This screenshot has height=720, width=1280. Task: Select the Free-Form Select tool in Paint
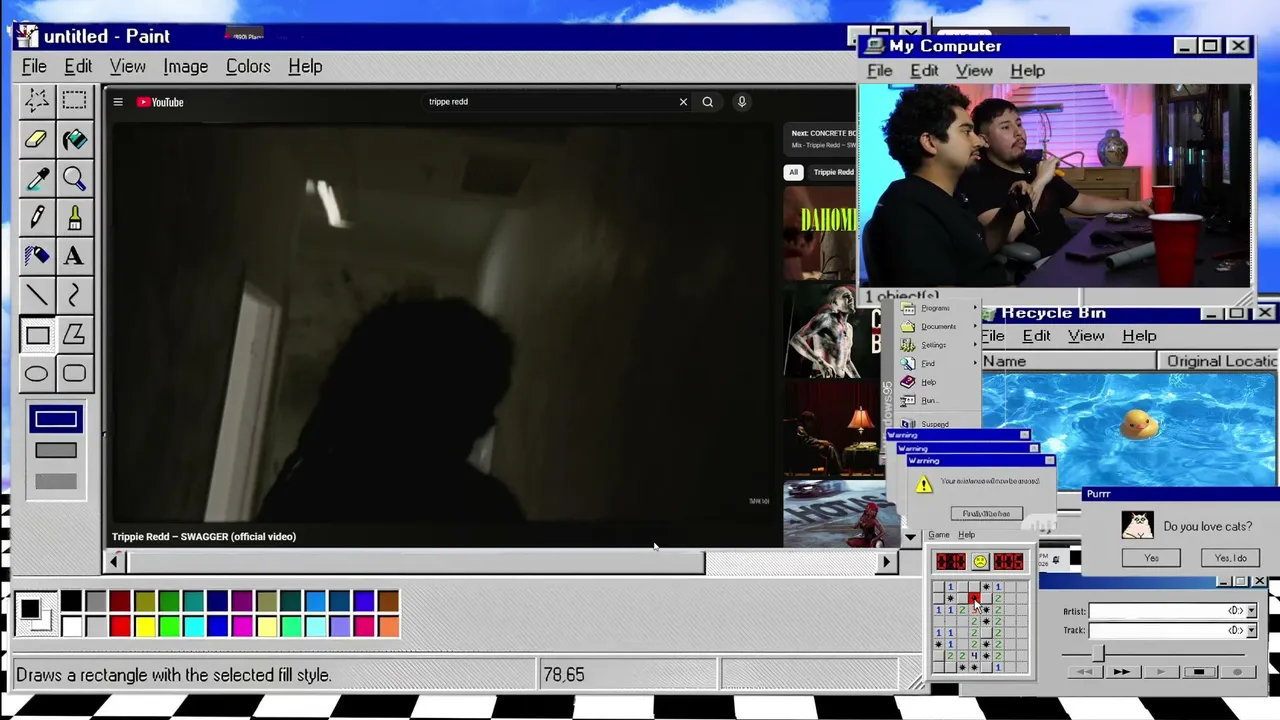[x=37, y=100]
